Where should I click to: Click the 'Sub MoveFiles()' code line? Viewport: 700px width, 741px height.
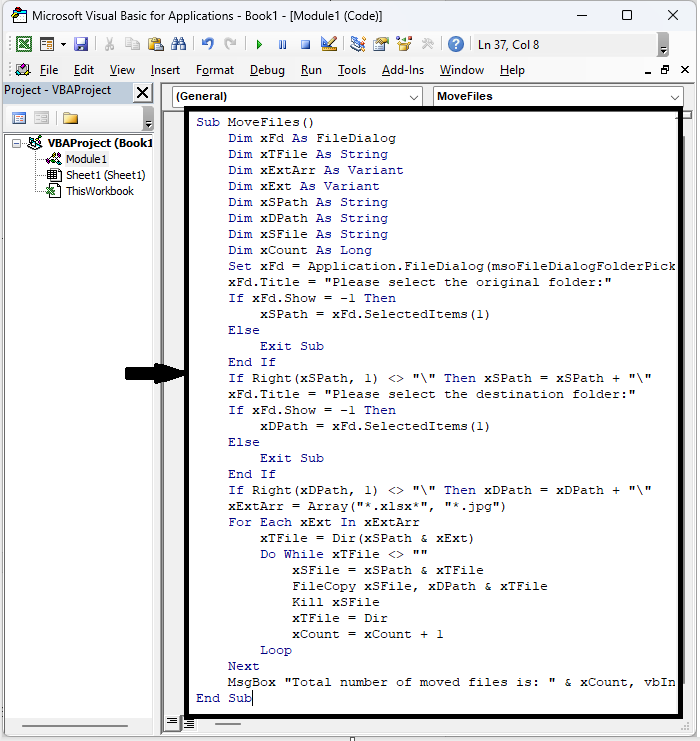(255, 122)
